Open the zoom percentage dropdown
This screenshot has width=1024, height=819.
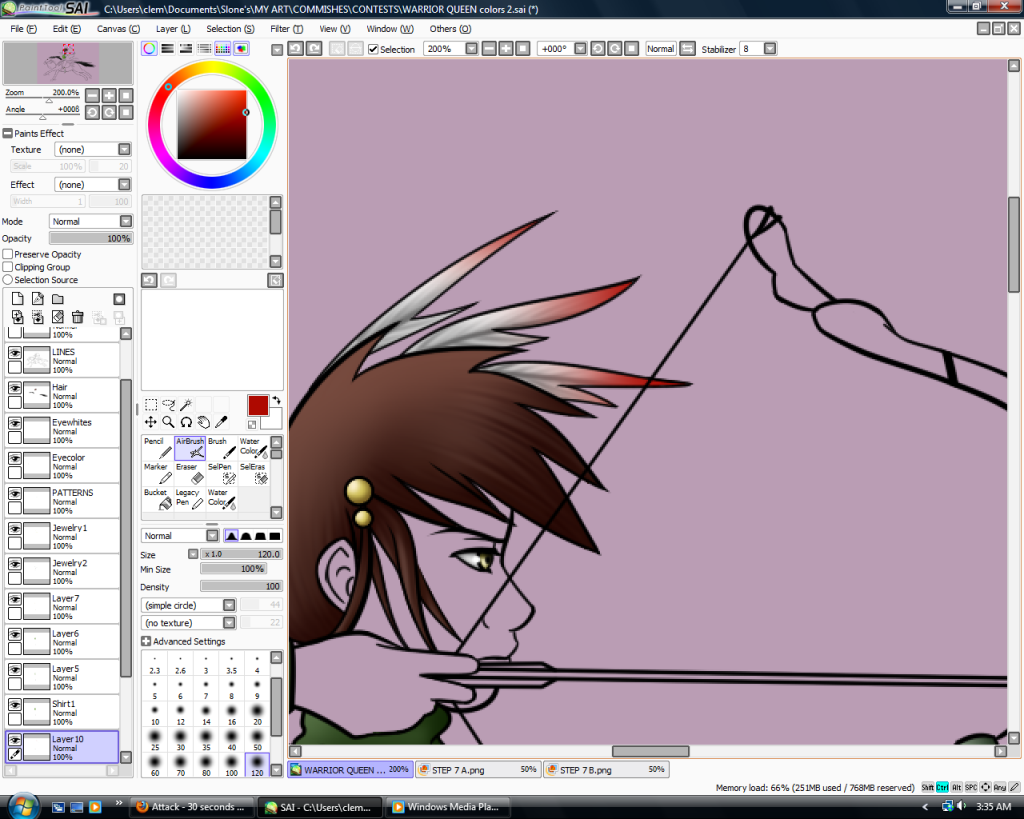tap(472, 49)
